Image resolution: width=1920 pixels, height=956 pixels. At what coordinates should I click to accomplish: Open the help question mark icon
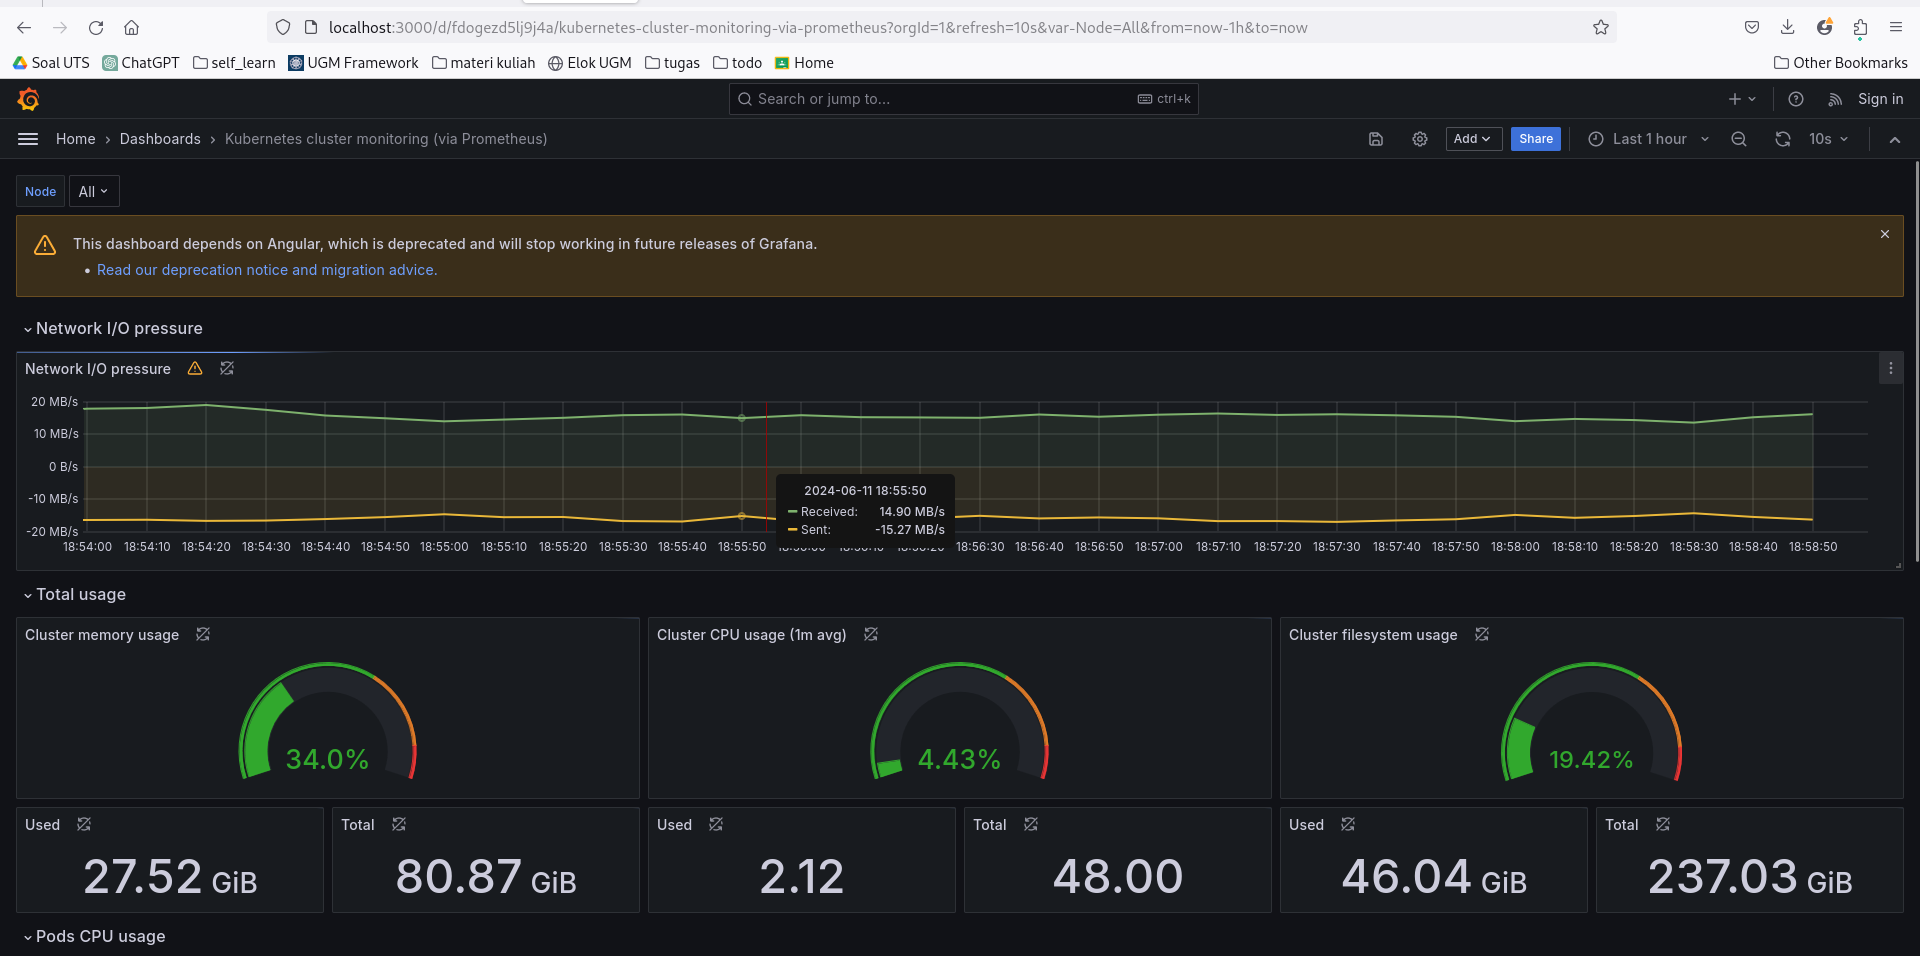(1796, 99)
